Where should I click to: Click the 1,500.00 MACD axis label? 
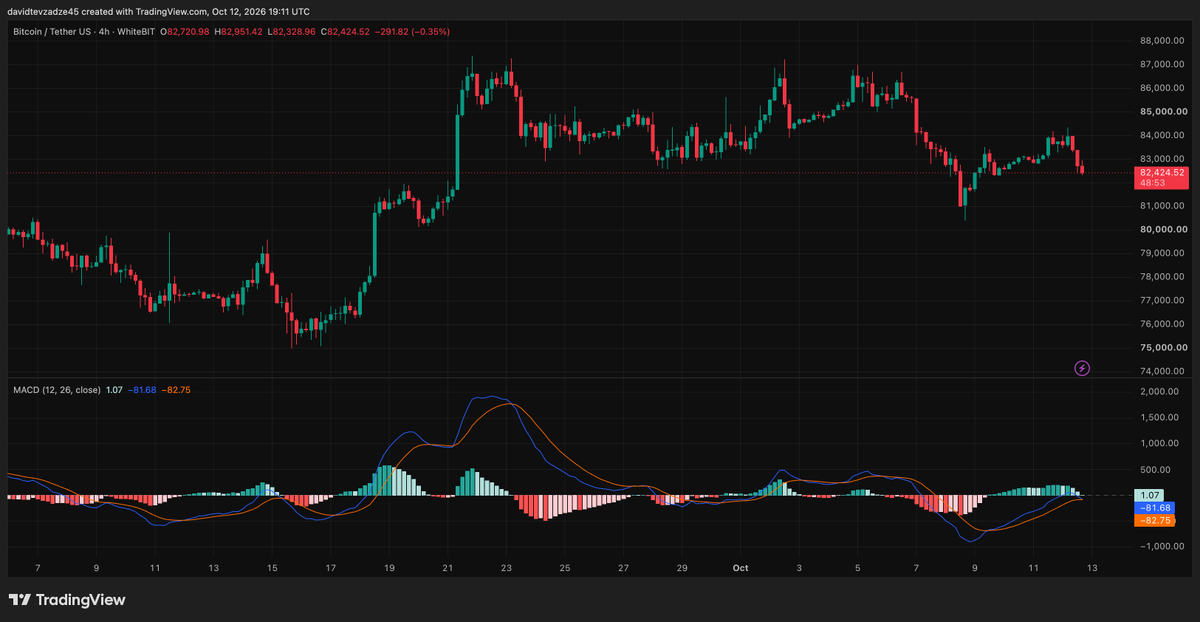(1160, 418)
